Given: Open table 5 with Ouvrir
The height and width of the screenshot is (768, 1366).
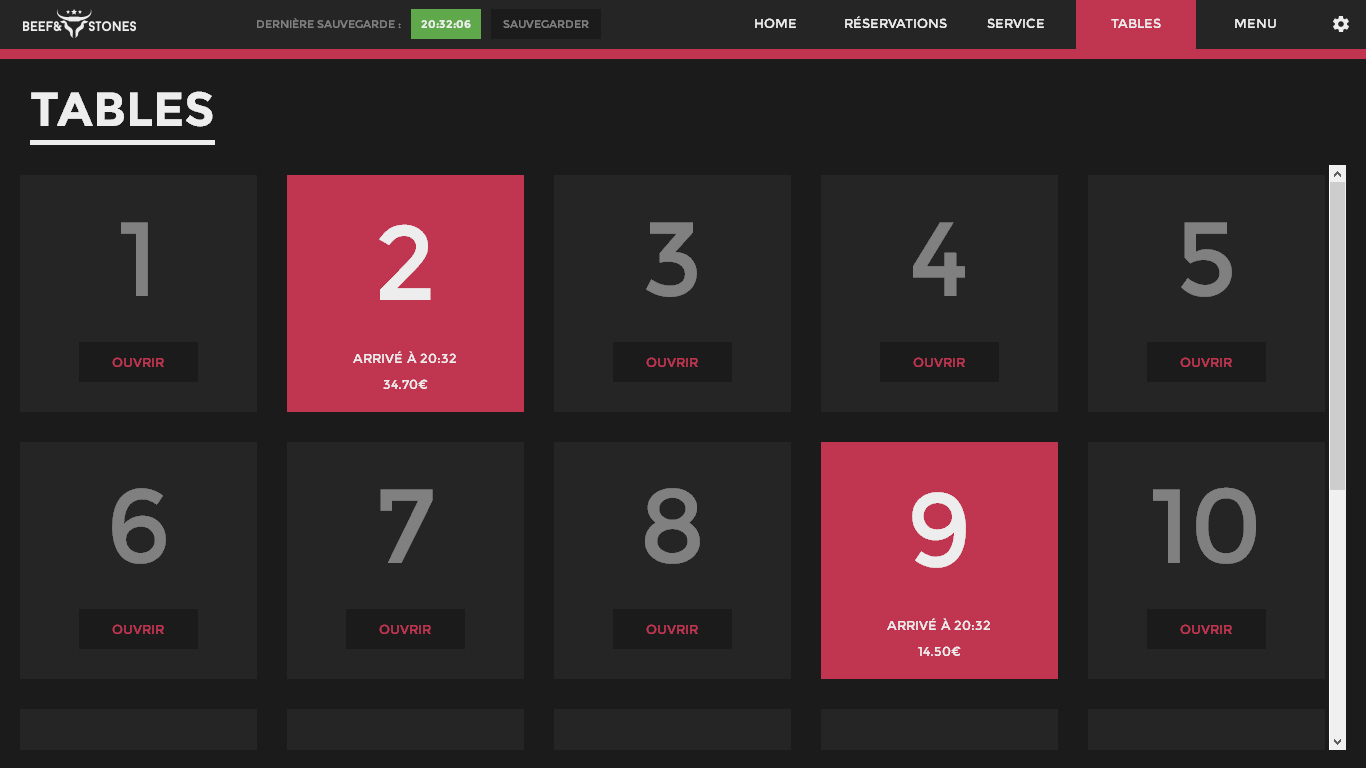Looking at the screenshot, I should pyautogui.click(x=1206, y=362).
